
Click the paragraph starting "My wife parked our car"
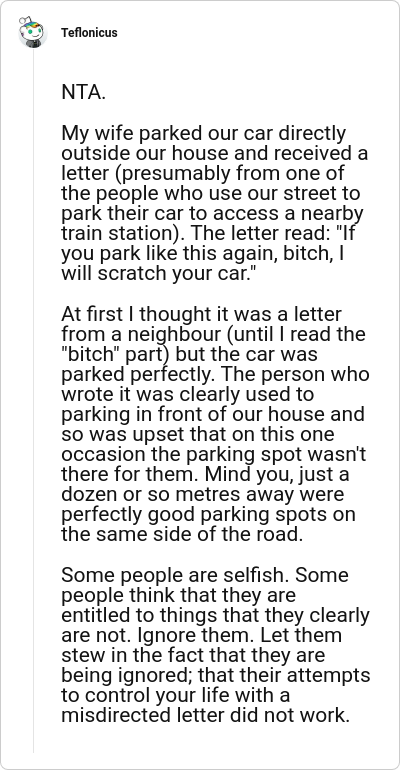[214, 203]
